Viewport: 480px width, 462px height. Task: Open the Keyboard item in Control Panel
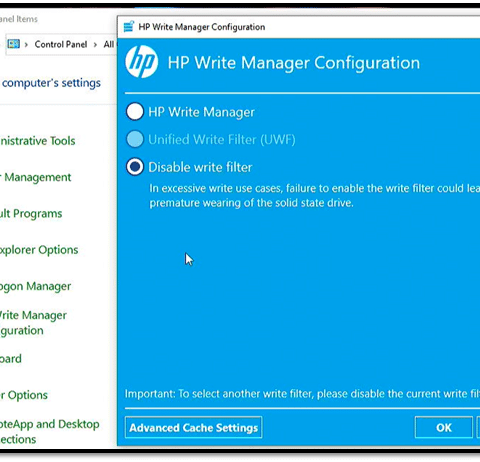(11, 359)
